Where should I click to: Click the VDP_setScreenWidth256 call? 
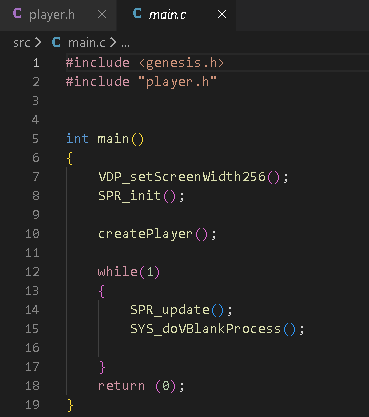point(182,177)
